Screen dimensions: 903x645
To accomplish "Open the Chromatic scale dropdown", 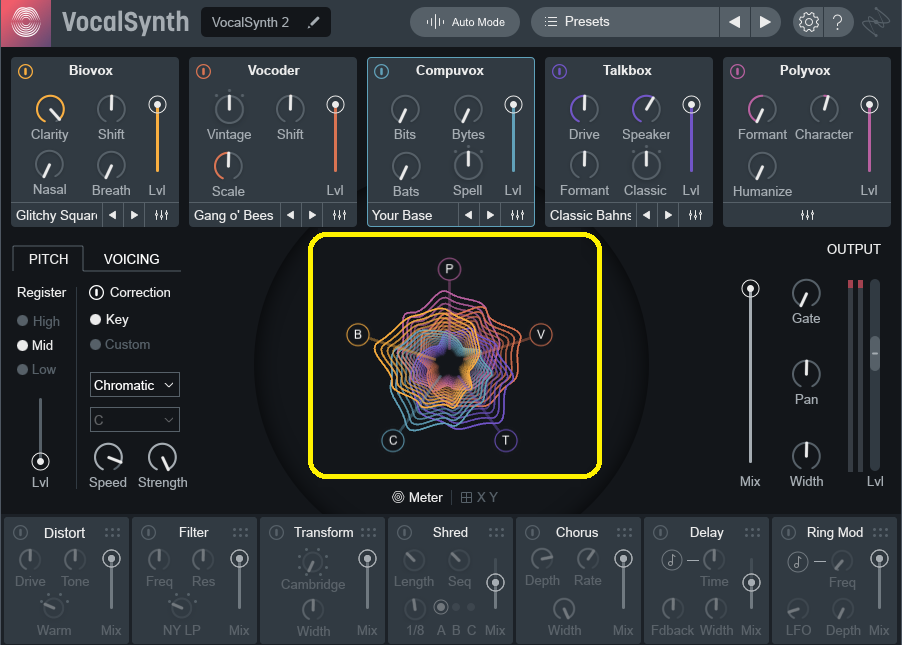I will (x=135, y=385).
